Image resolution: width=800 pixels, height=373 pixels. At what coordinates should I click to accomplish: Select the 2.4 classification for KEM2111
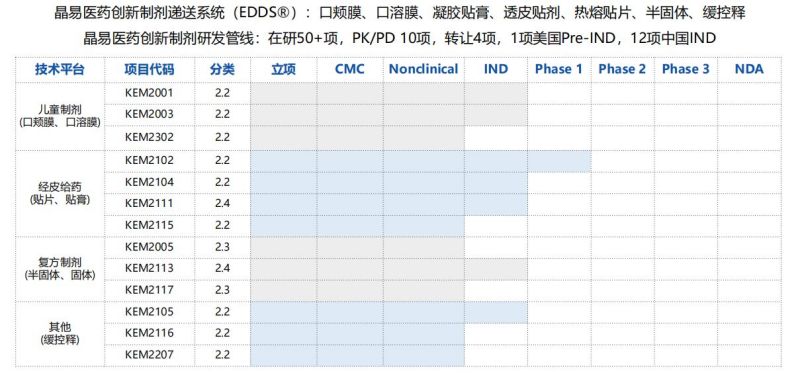(222, 203)
